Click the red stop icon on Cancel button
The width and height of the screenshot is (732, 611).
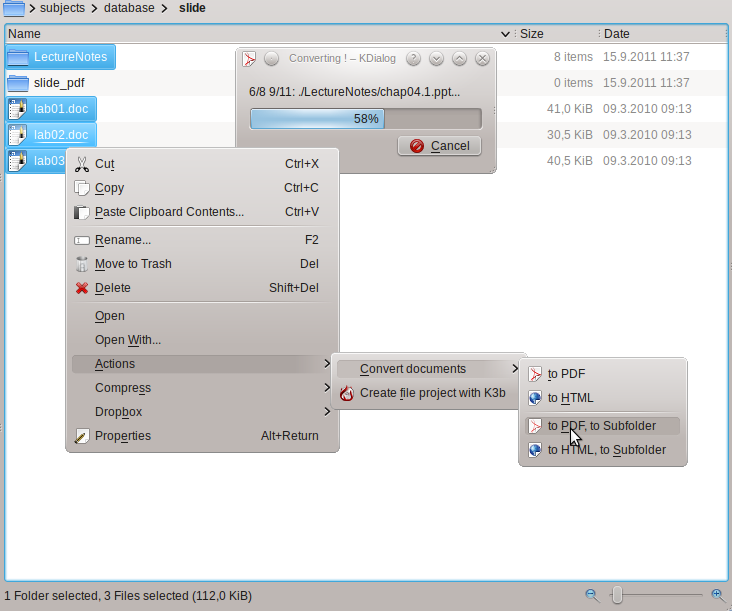pyautogui.click(x=417, y=146)
